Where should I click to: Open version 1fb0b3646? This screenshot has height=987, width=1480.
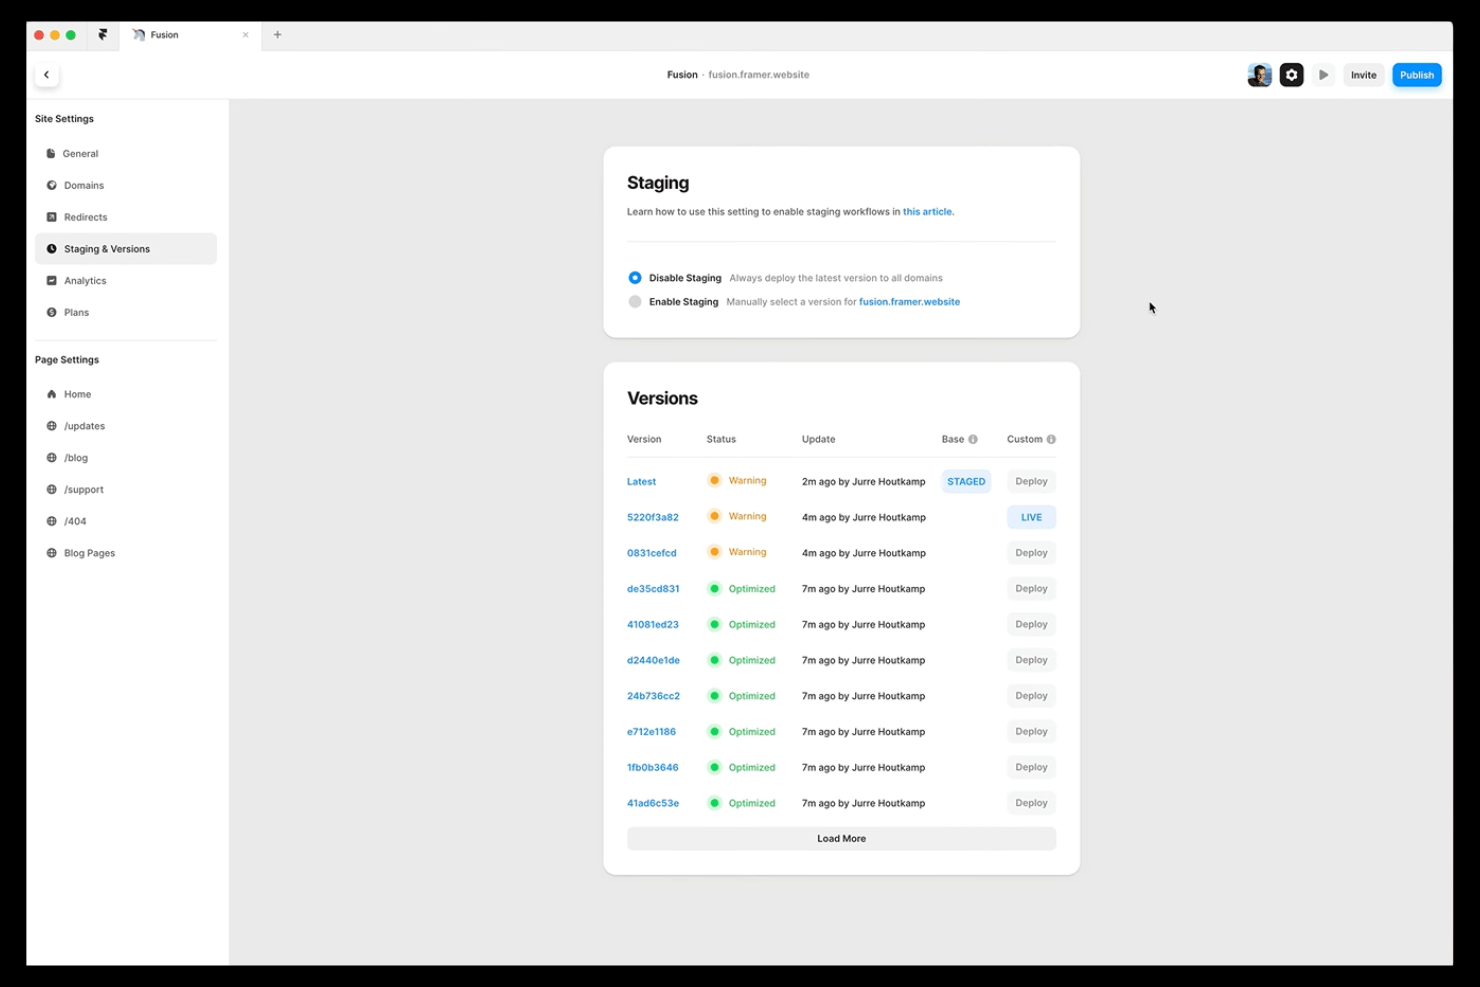[652, 768]
